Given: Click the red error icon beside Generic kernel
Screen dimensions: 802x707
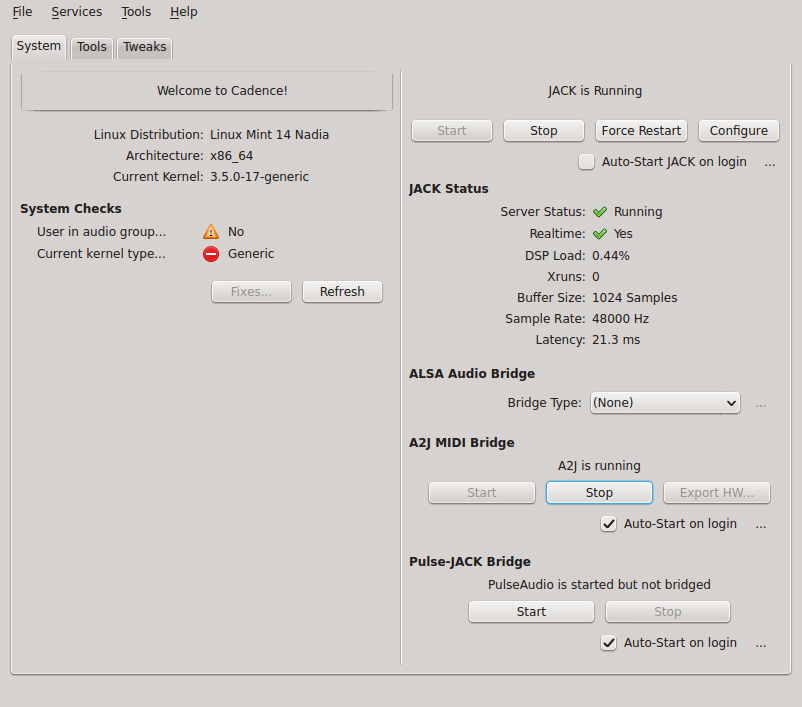Looking at the screenshot, I should click(211, 254).
